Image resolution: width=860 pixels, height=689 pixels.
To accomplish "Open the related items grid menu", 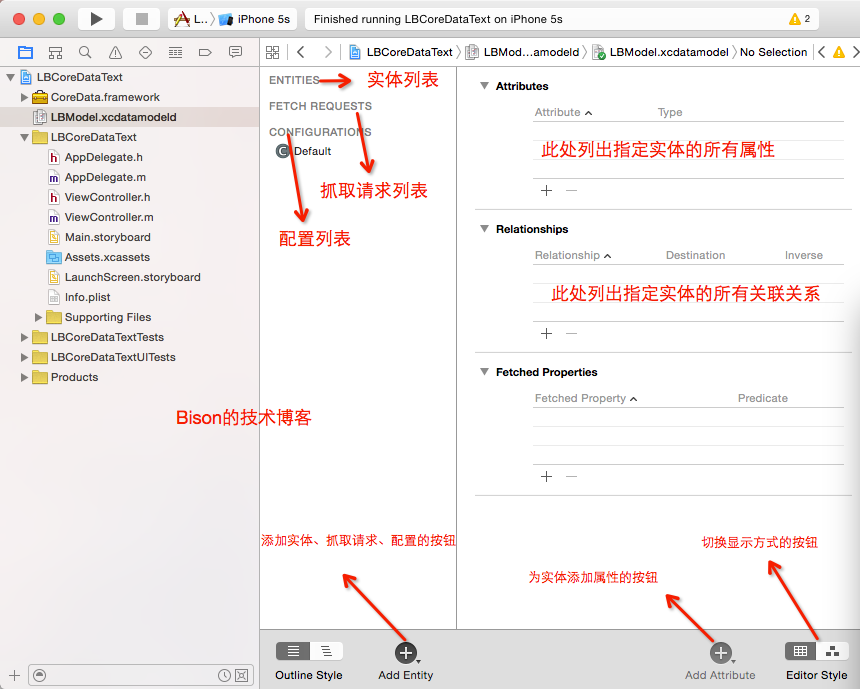I will 273,52.
